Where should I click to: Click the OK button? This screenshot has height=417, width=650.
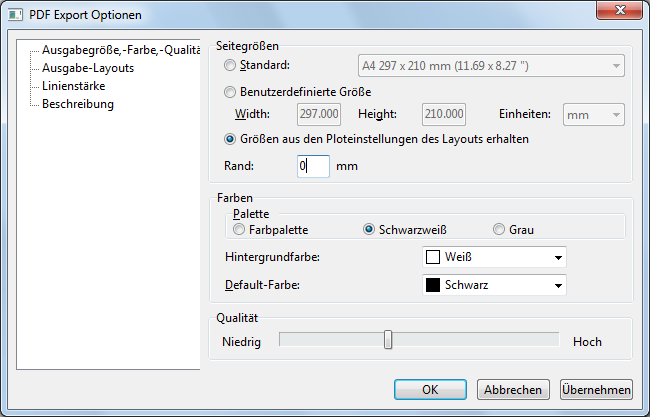pos(430,390)
